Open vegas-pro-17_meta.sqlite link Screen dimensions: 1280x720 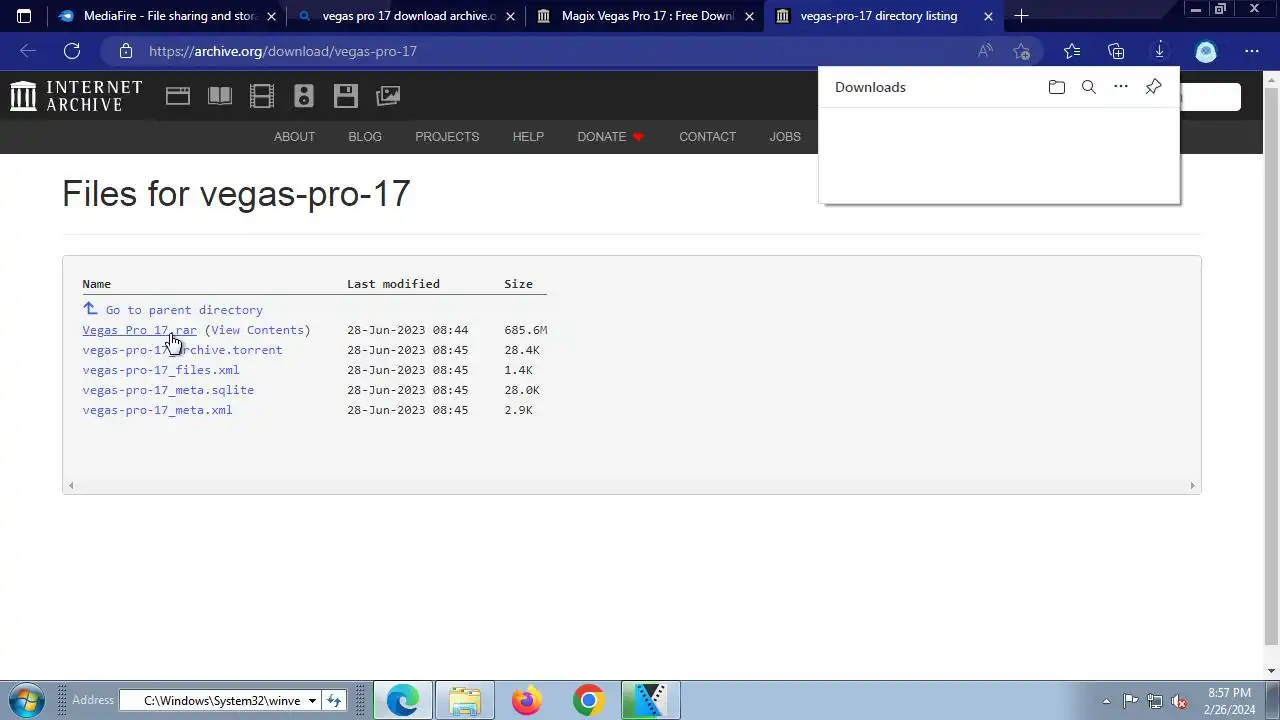(x=168, y=390)
